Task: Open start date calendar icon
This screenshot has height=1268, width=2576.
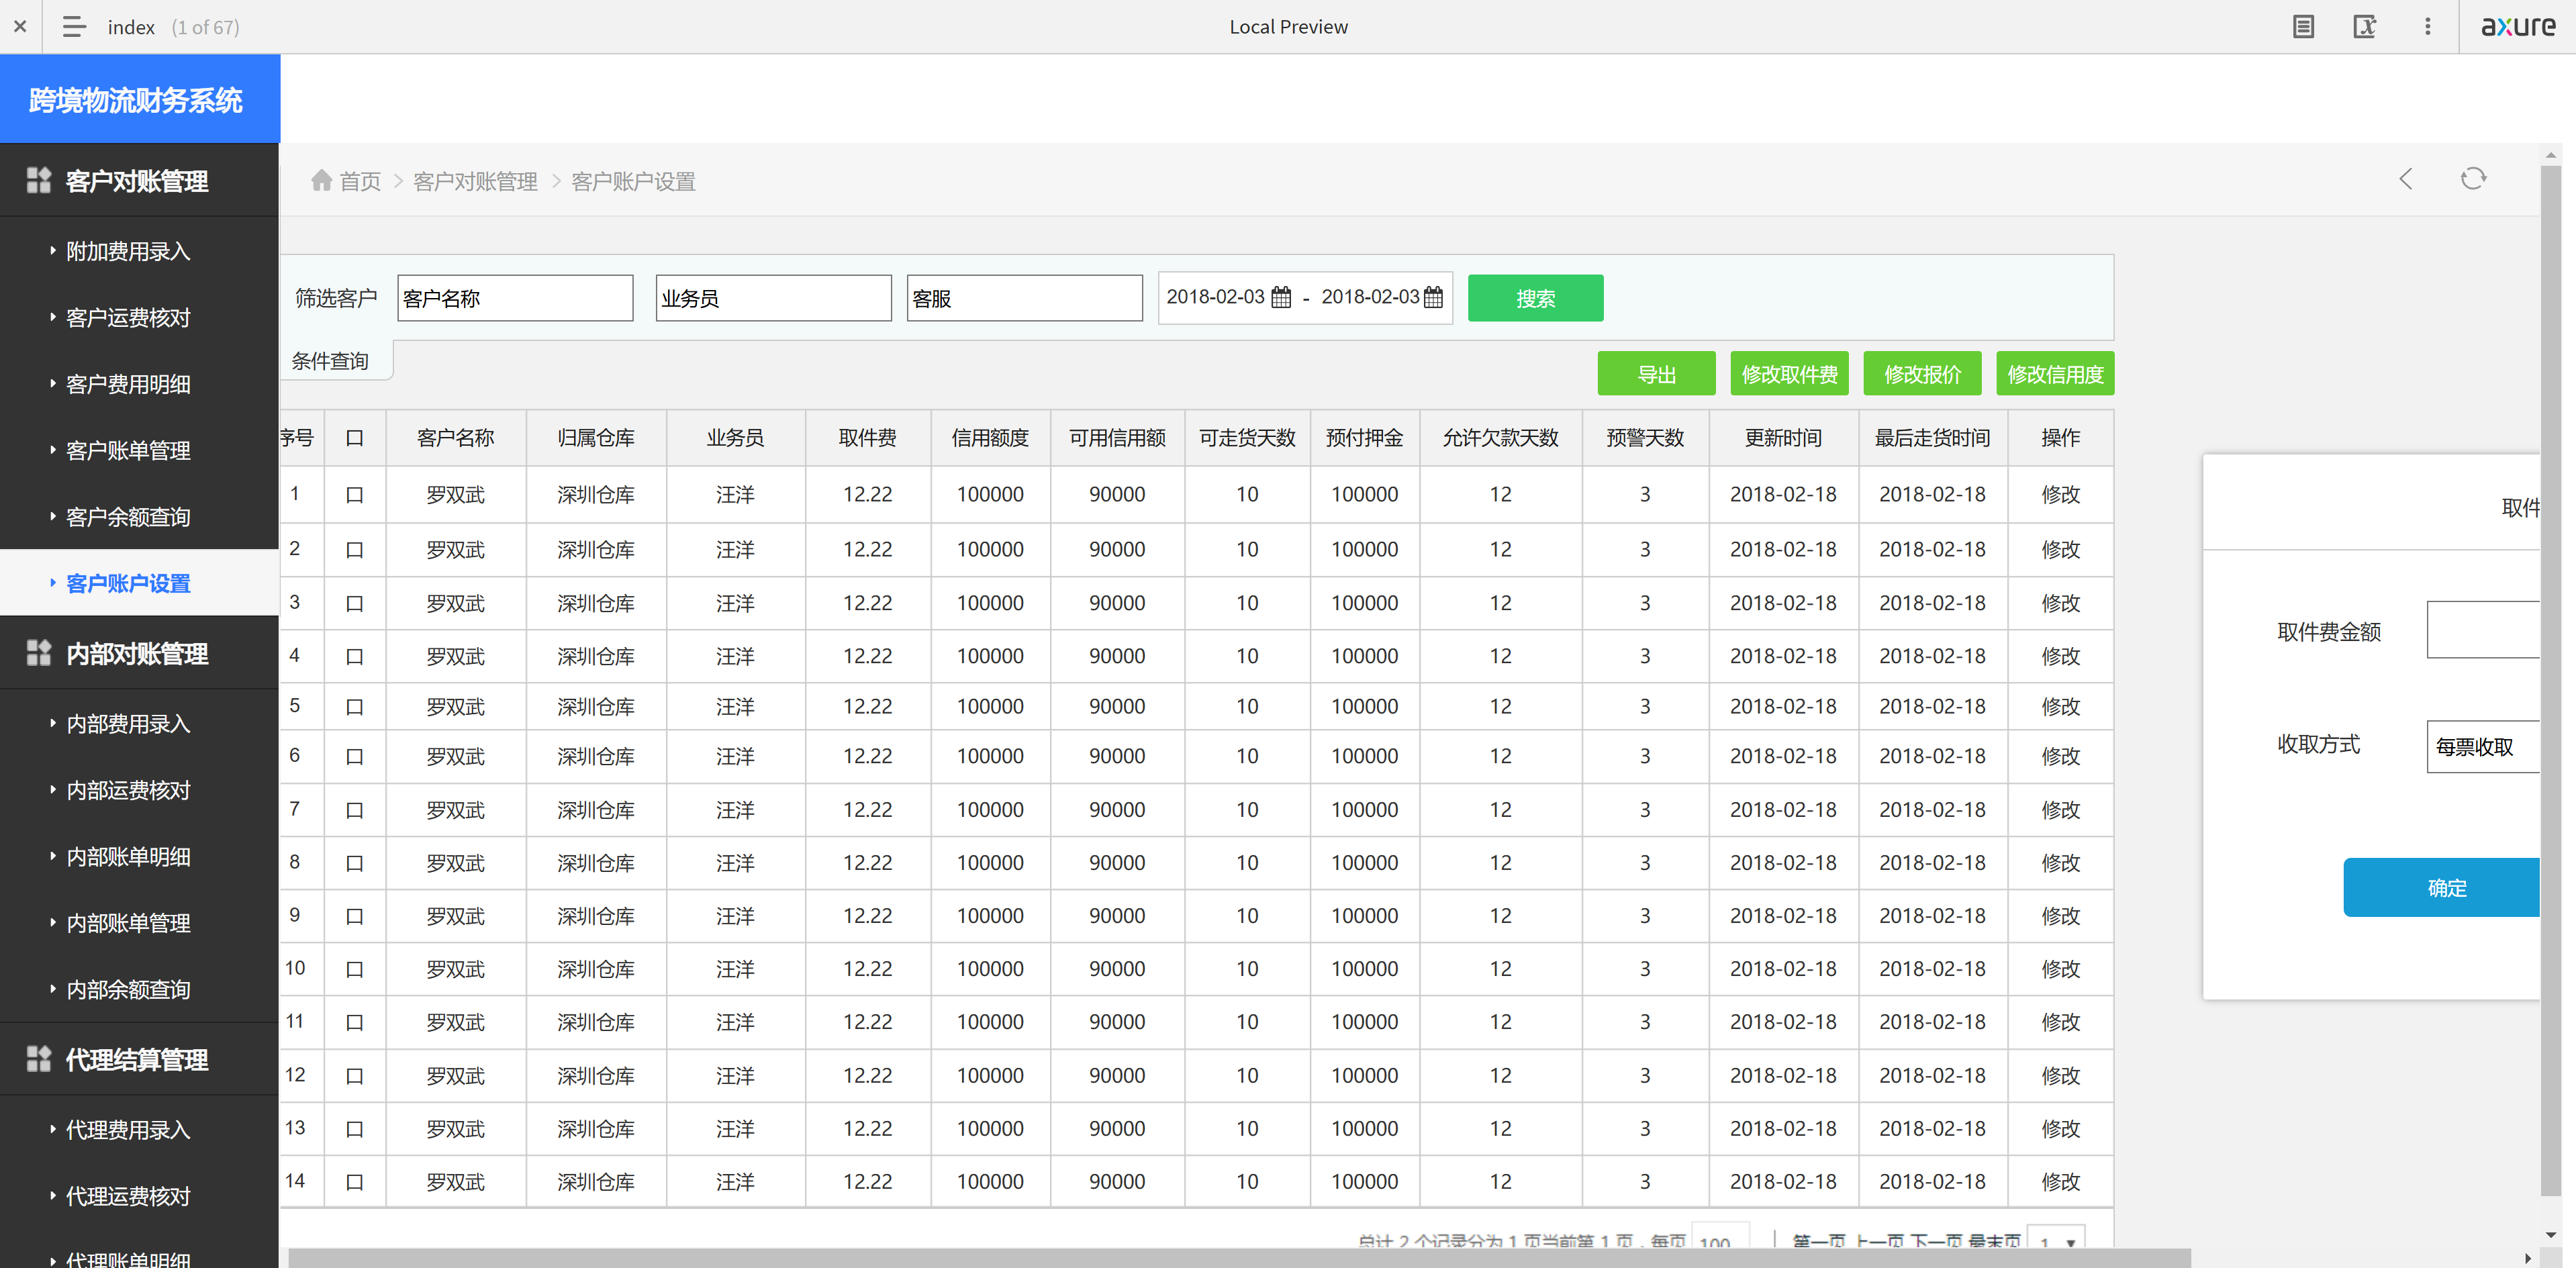Action: (x=1281, y=297)
